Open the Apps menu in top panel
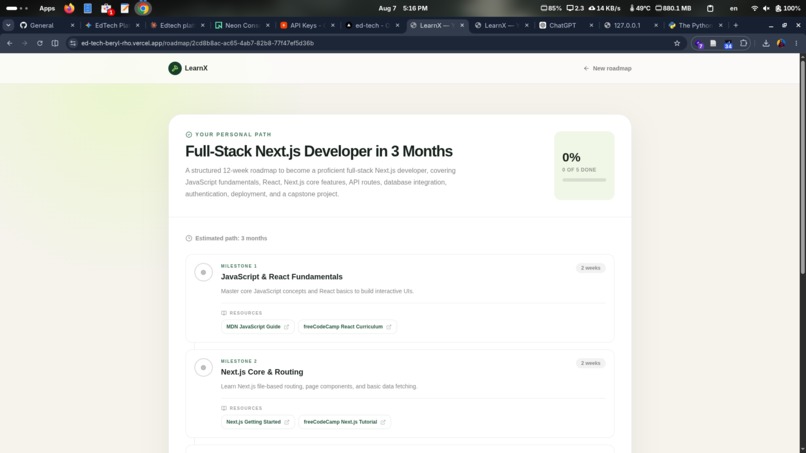The width and height of the screenshot is (806, 453). [x=47, y=8]
